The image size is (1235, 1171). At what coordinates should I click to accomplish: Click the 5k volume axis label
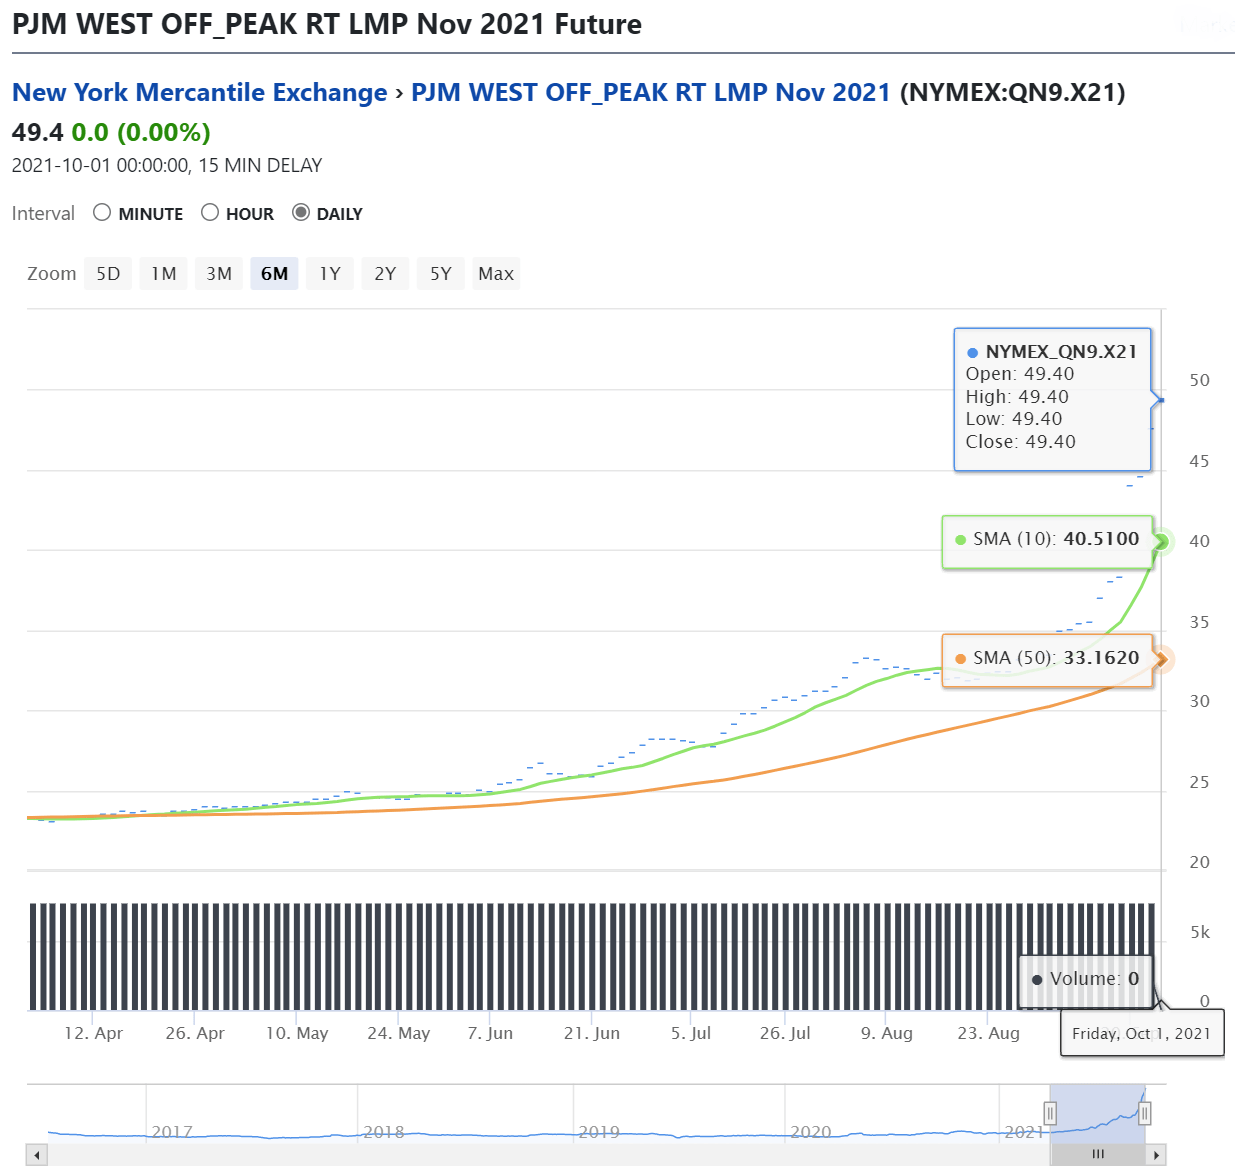click(x=1200, y=932)
